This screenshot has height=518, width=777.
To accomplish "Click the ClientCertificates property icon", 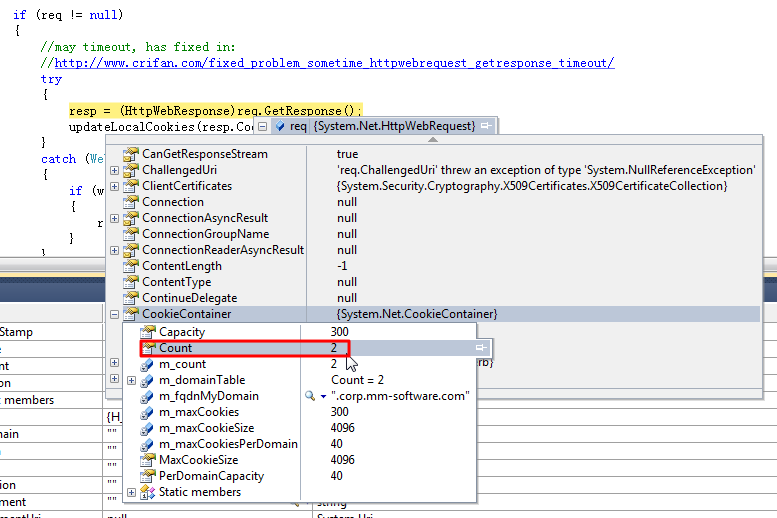I will [131, 186].
